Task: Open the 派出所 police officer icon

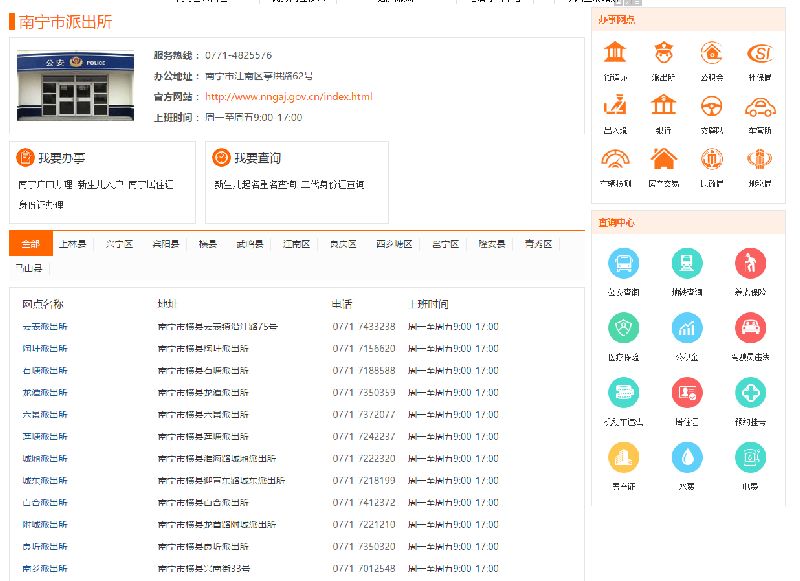Action: (x=663, y=53)
